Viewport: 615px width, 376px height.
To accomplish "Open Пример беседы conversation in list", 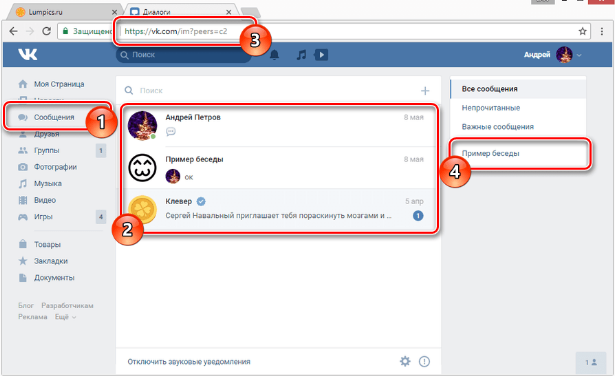I will [x=279, y=168].
